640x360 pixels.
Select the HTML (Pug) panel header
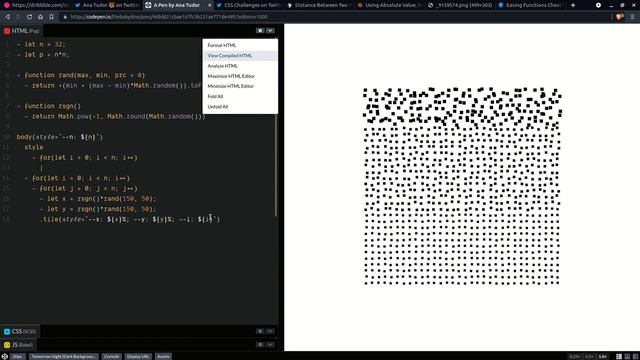pyautogui.click(x=22, y=31)
